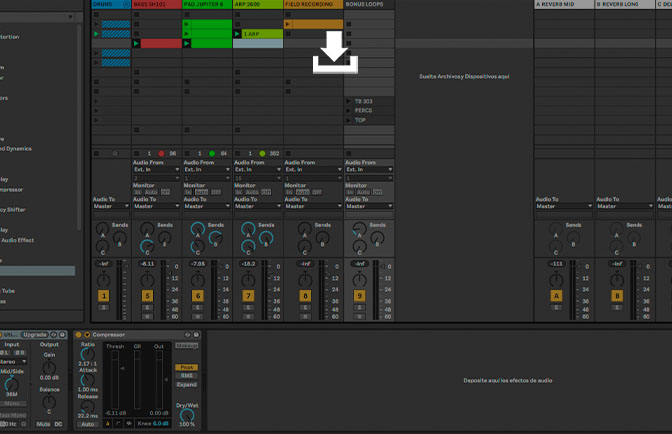Toggle track 7 activator button
Image resolution: width=672 pixels, height=434 pixels.
click(247, 296)
